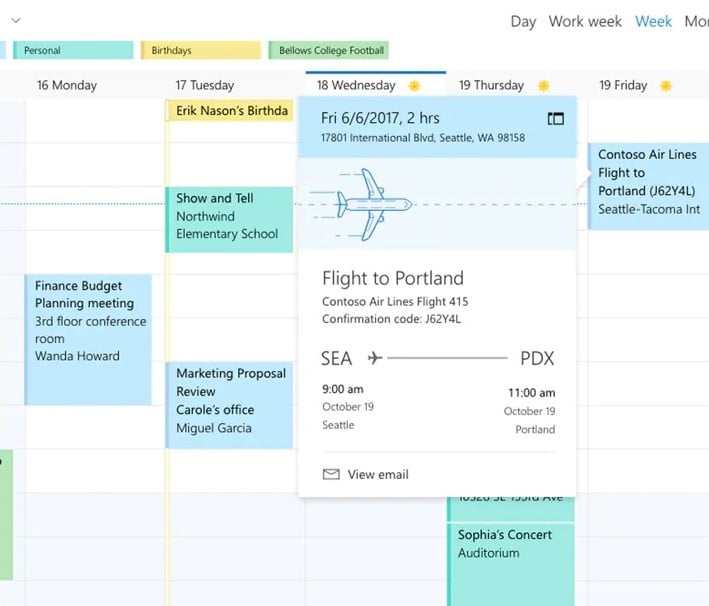This screenshot has height=606, width=709.
Task: Toggle the Bellows College Football calendar
Action: point(328,50)
